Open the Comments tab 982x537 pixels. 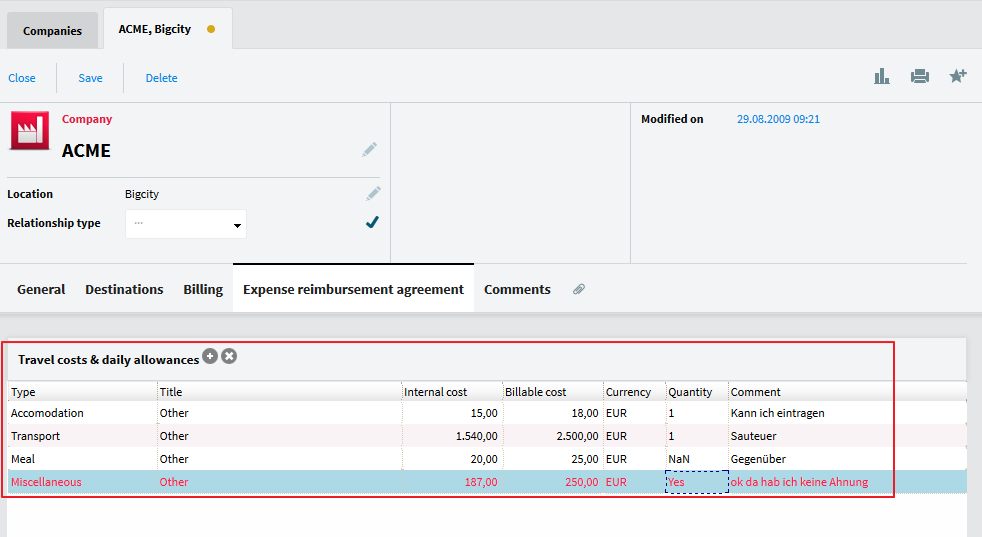(517, 289)
